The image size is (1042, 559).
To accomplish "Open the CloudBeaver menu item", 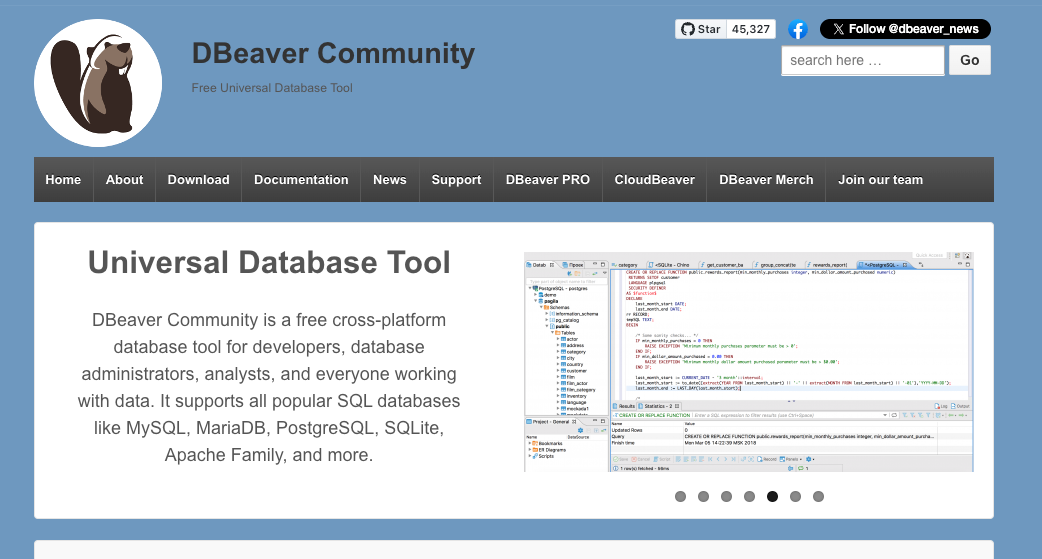I will tap(655, 179).
